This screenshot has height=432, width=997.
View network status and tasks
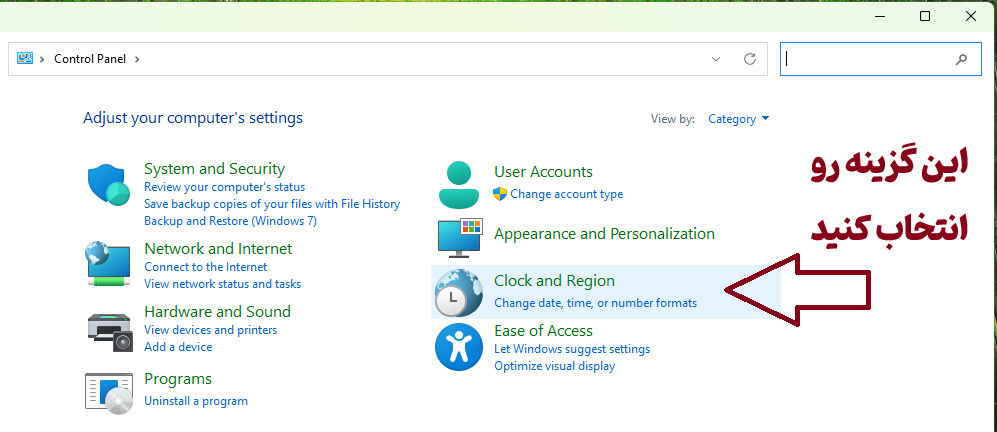(x=223, y=284)
